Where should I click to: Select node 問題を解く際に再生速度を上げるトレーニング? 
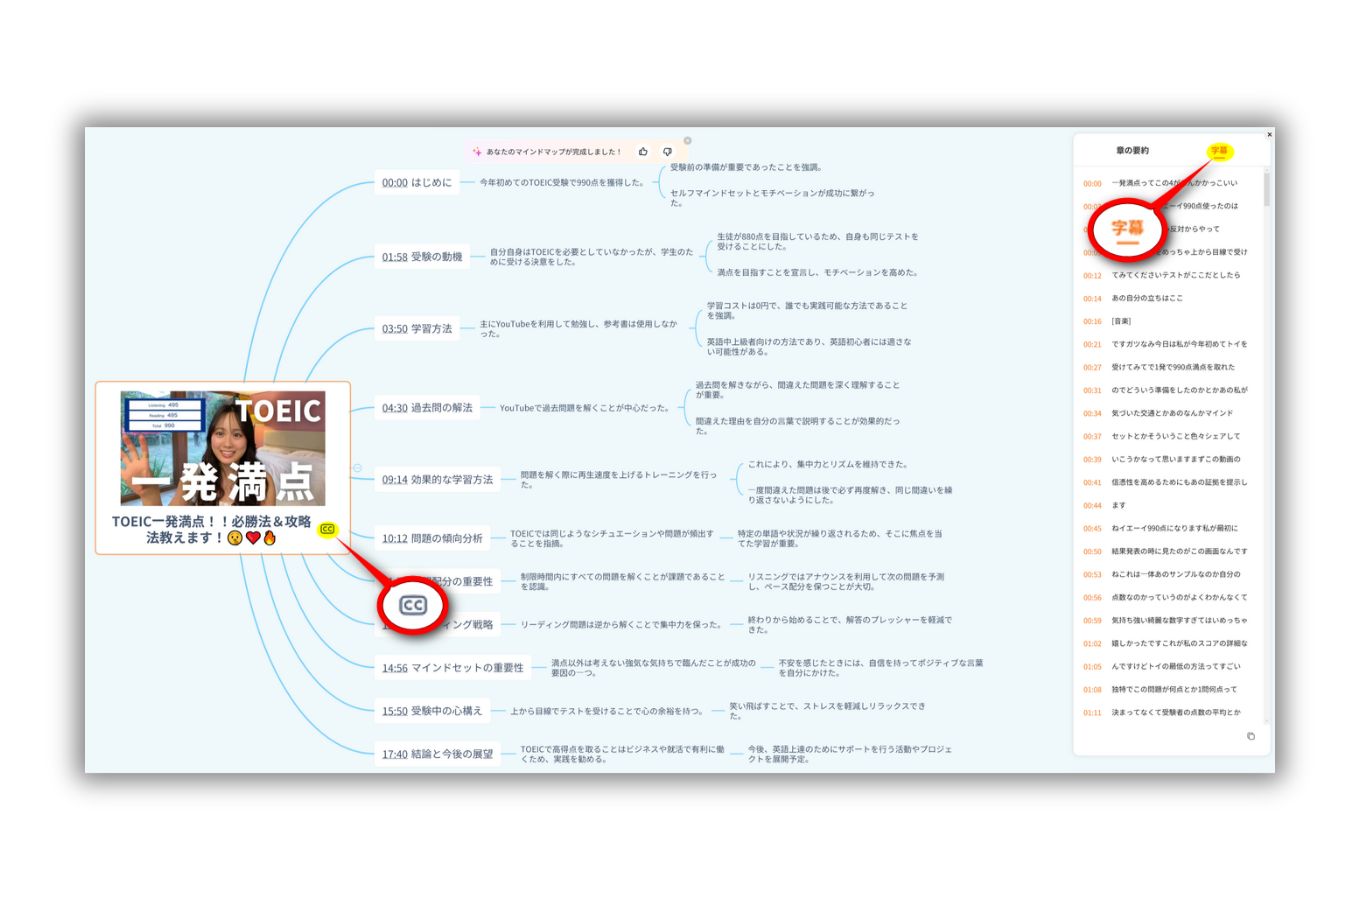click(x=619, y=480)
